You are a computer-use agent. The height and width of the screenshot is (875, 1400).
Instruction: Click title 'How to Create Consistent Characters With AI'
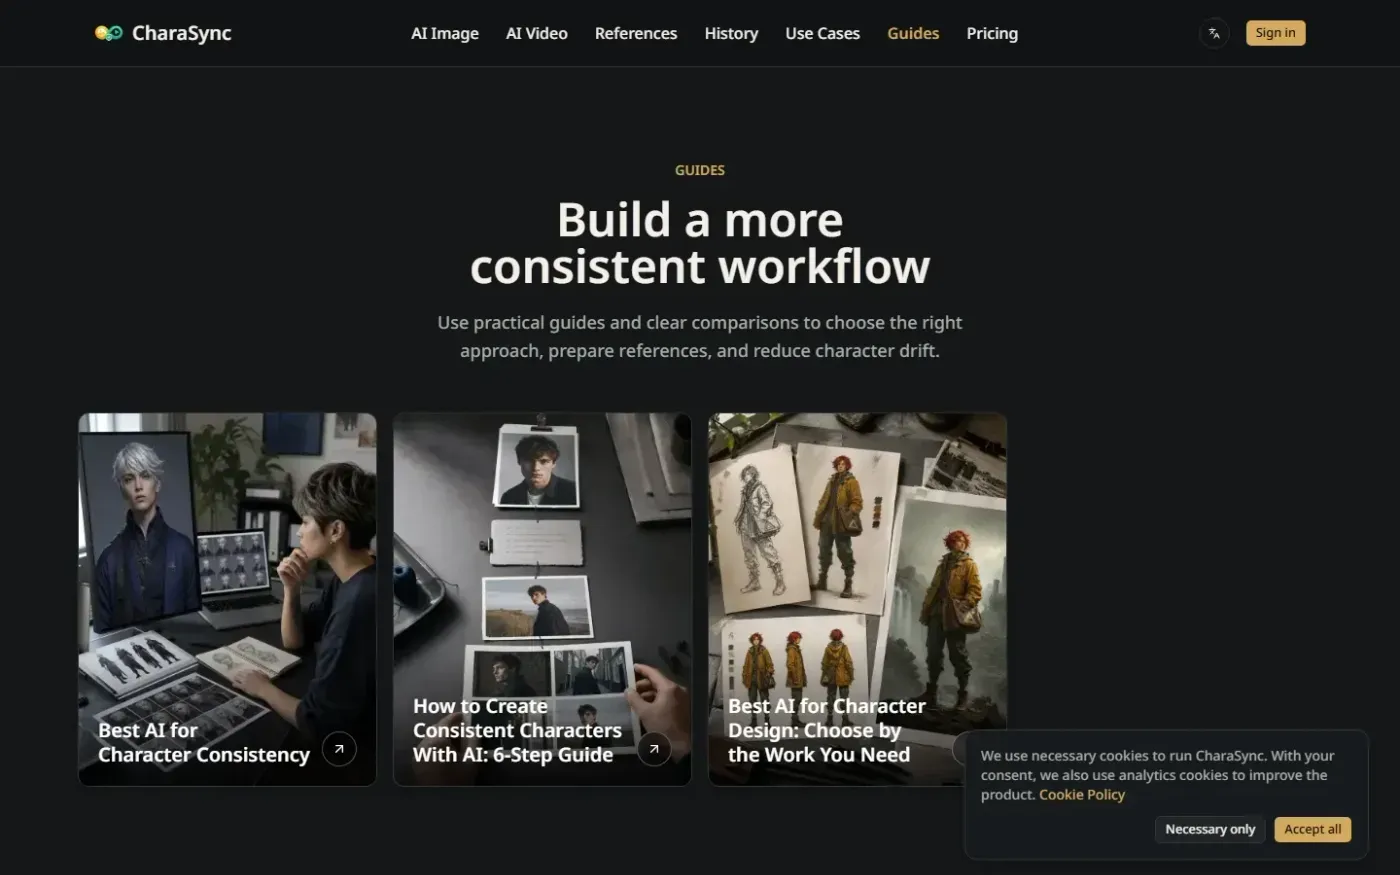click(x=517, y=730)
